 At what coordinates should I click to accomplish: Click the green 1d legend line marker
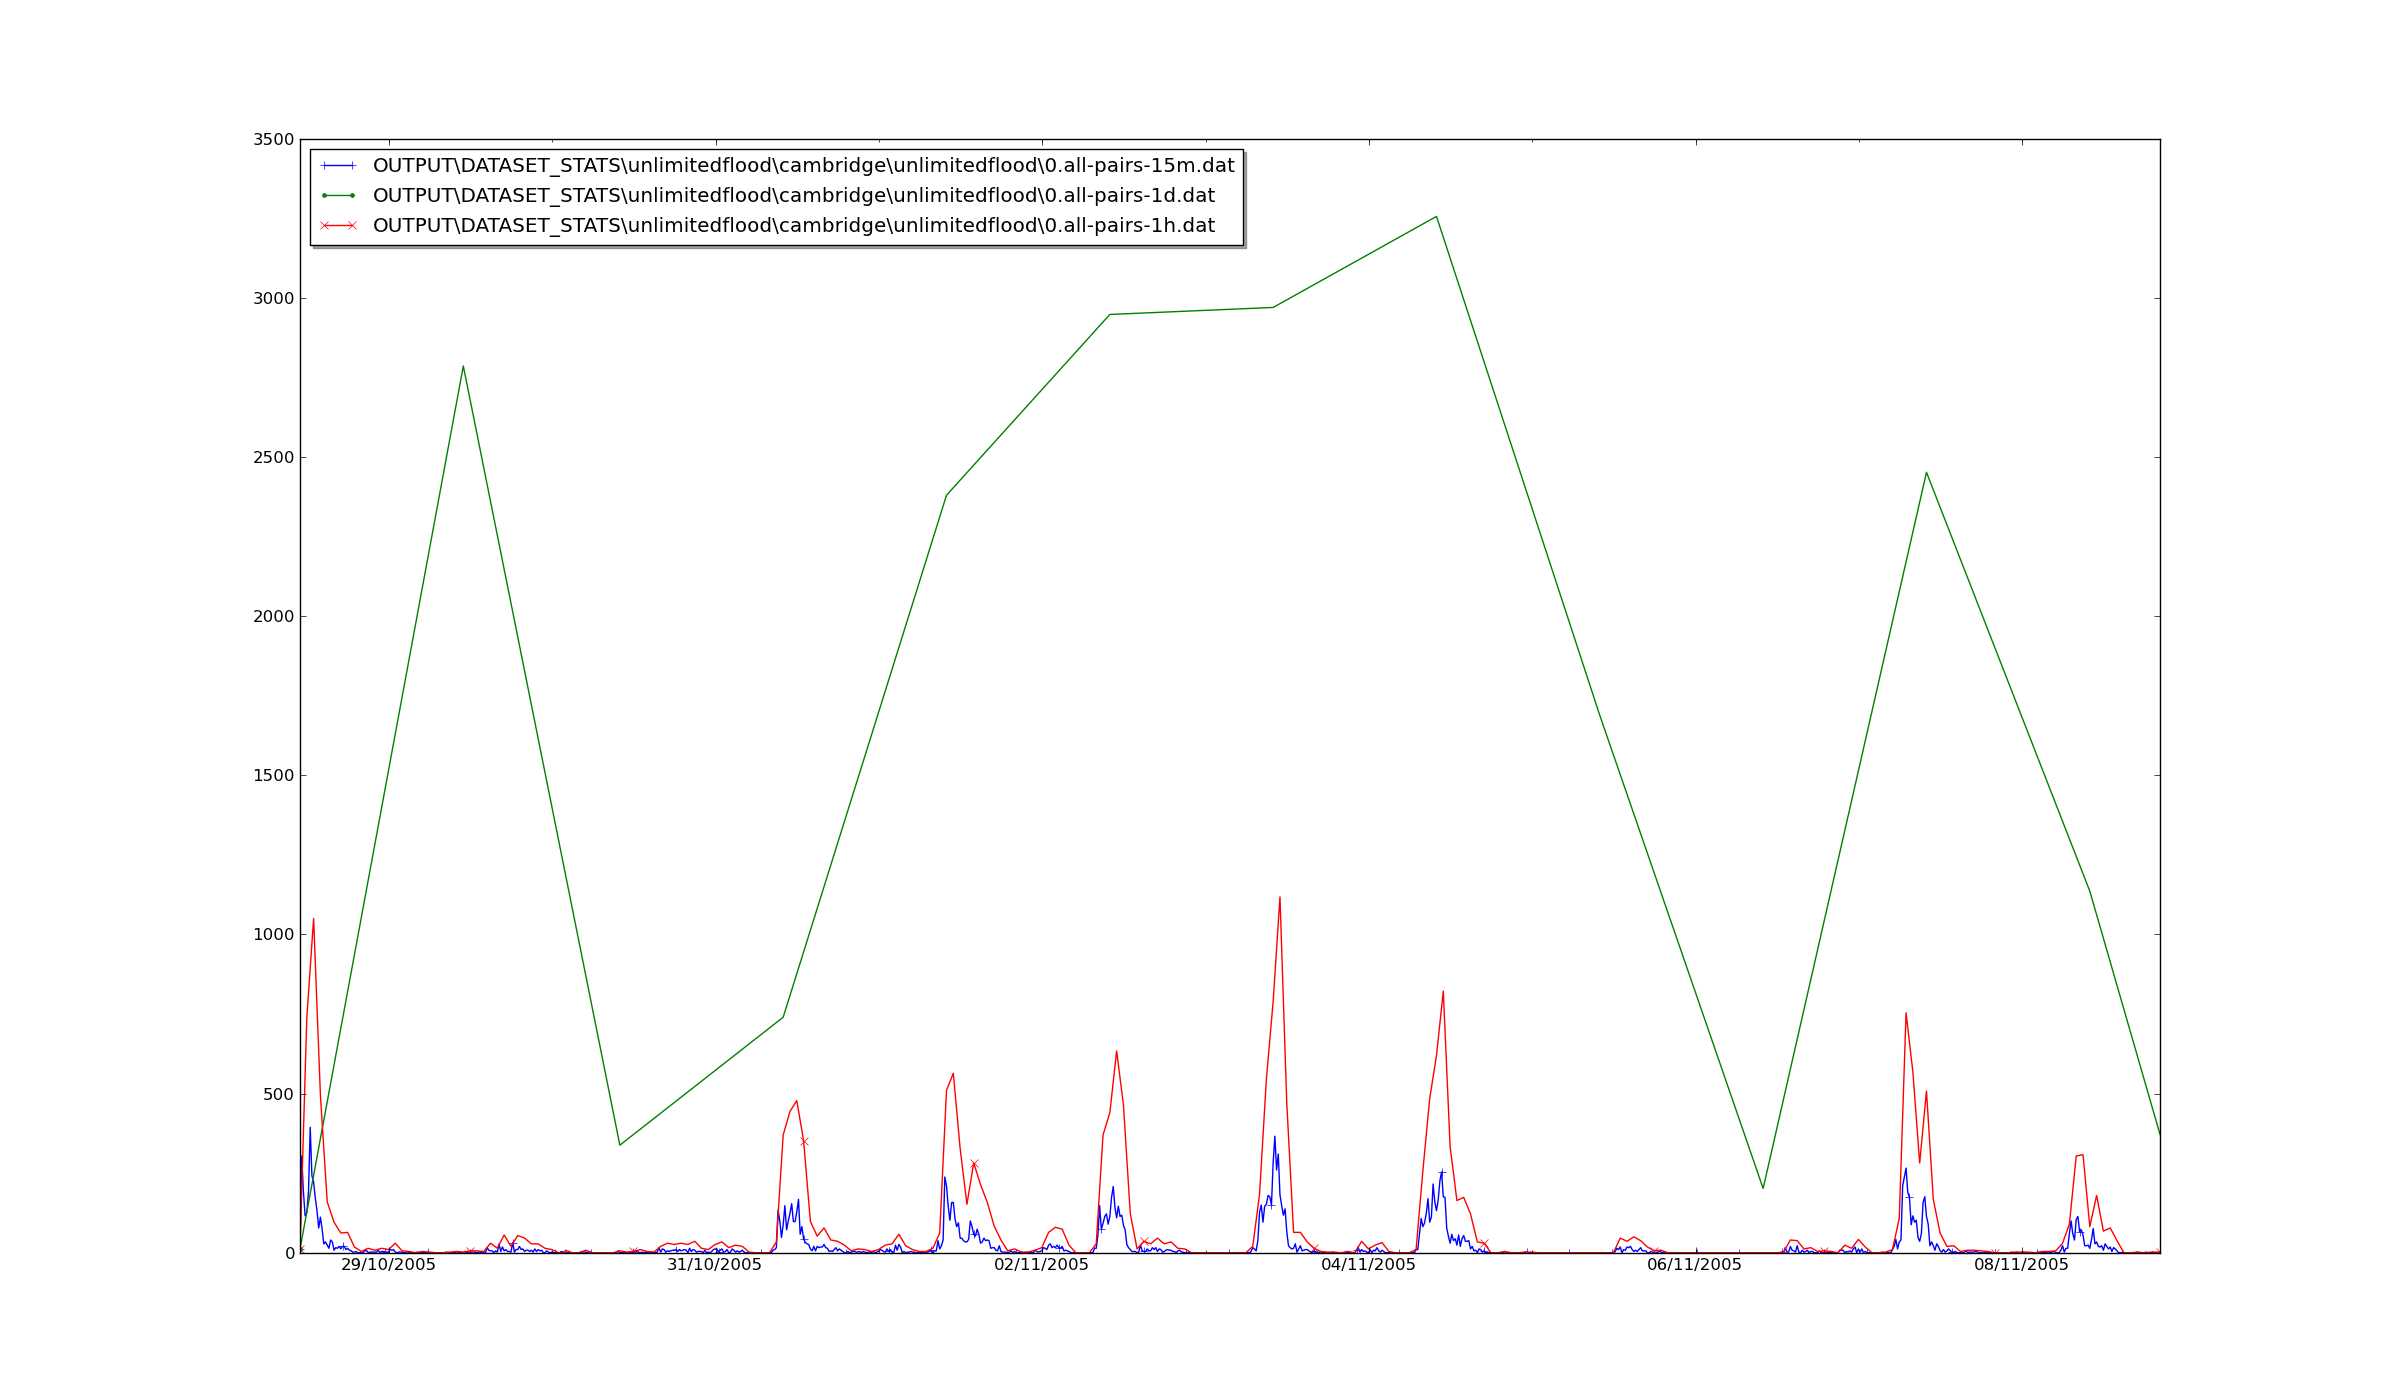click(338, 196)
